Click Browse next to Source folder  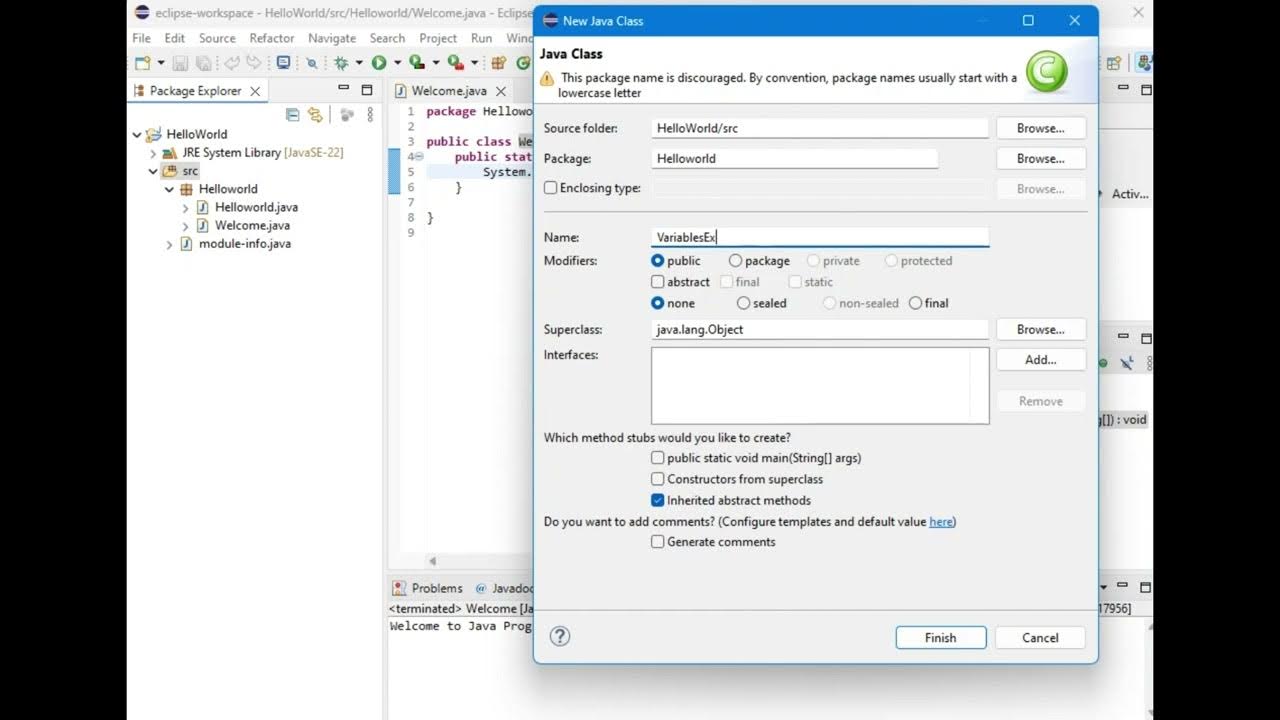[x=1041, y=128]
